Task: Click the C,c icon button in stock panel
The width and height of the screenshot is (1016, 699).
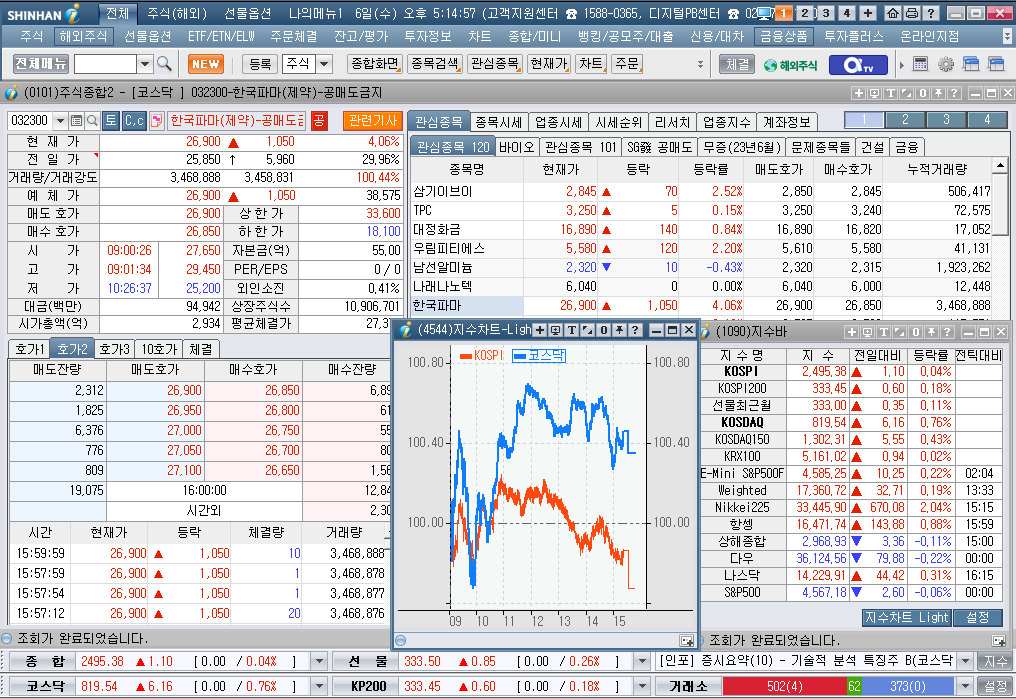Action: pos(134,120)
